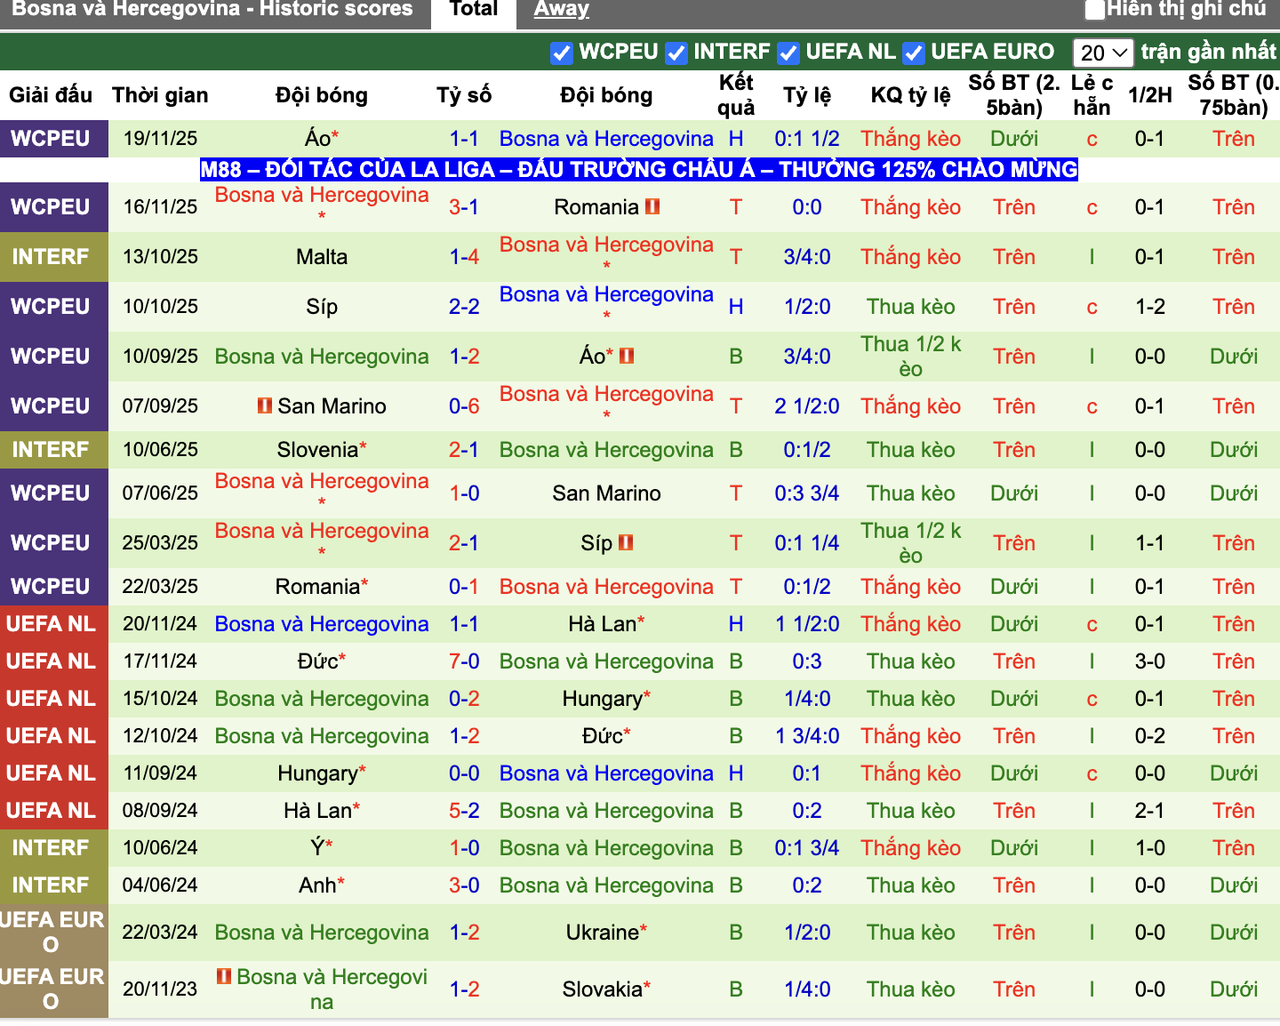Viewport: 1280px width, 1026px height.
Task: Open Áo team in the 19/11/25 match
Action: pos(317,139)
